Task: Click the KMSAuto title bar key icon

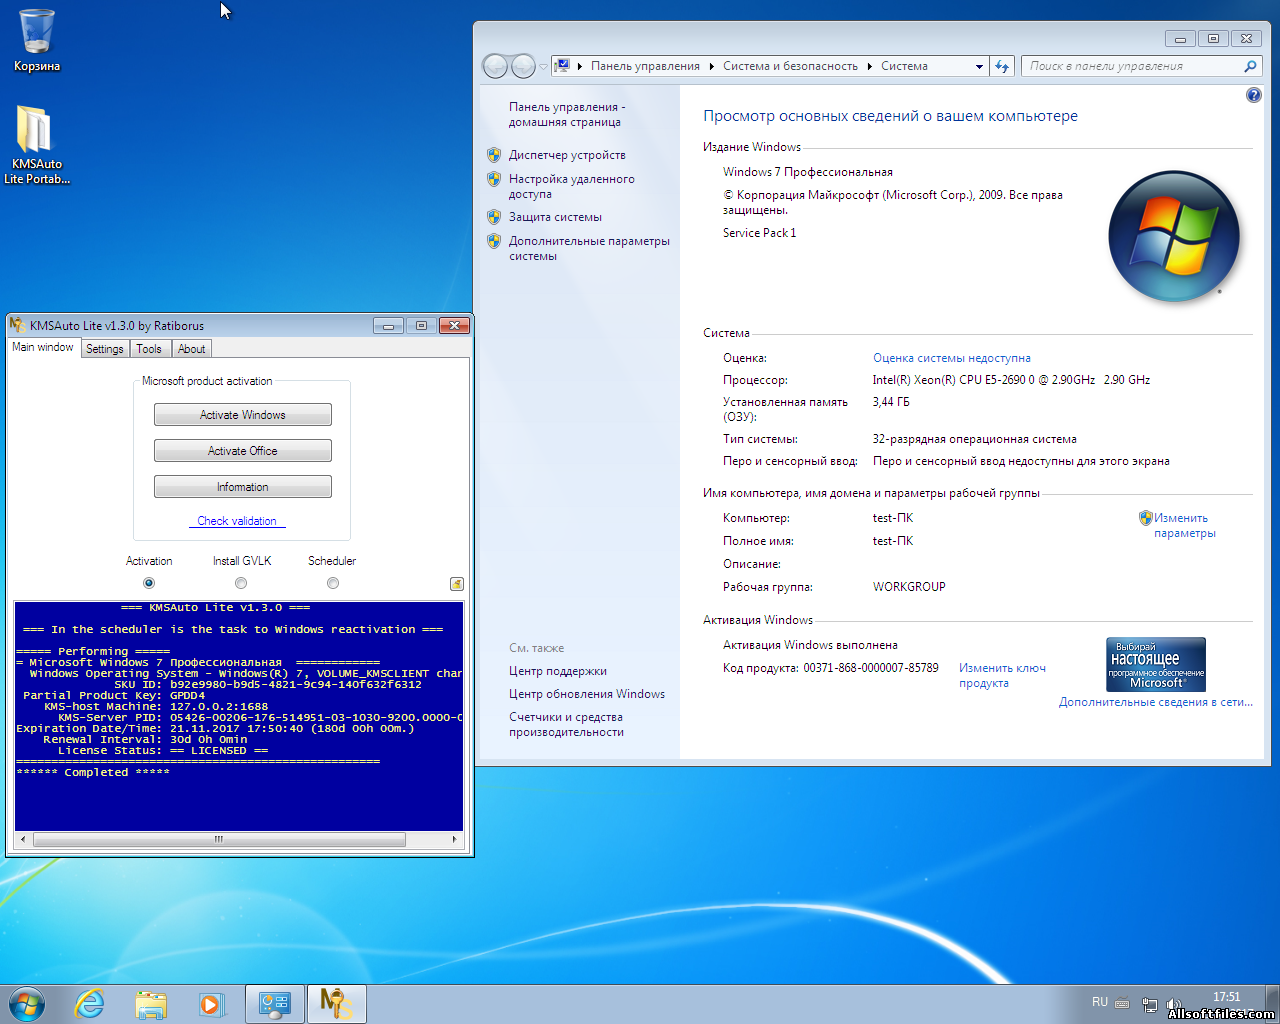Action: [x=17, y=325]
